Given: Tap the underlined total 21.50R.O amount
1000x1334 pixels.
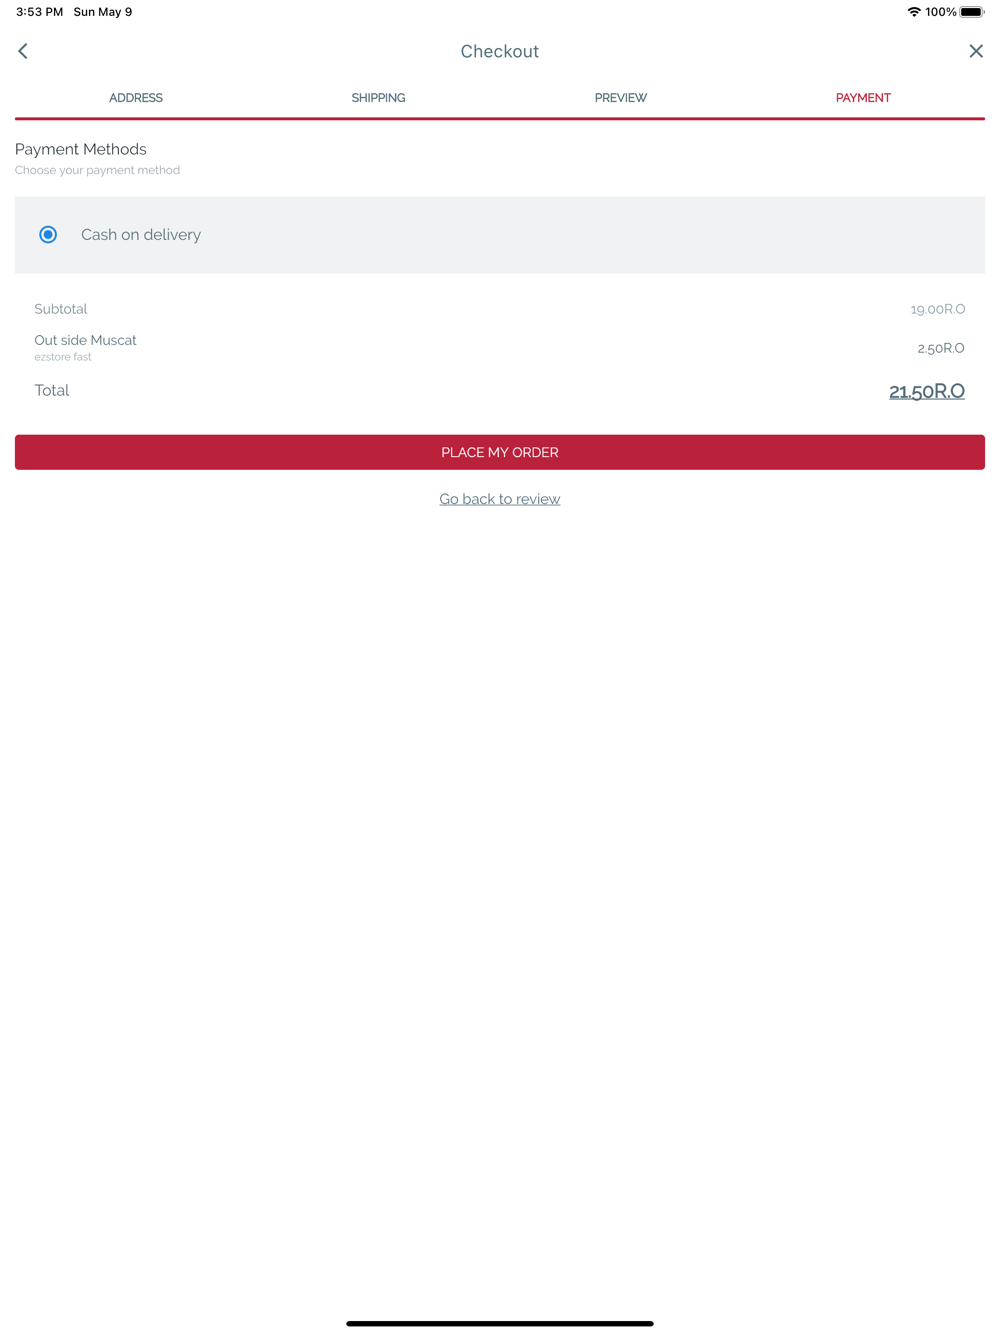Looking at the screenshot, I should click(x=927, y=391).
